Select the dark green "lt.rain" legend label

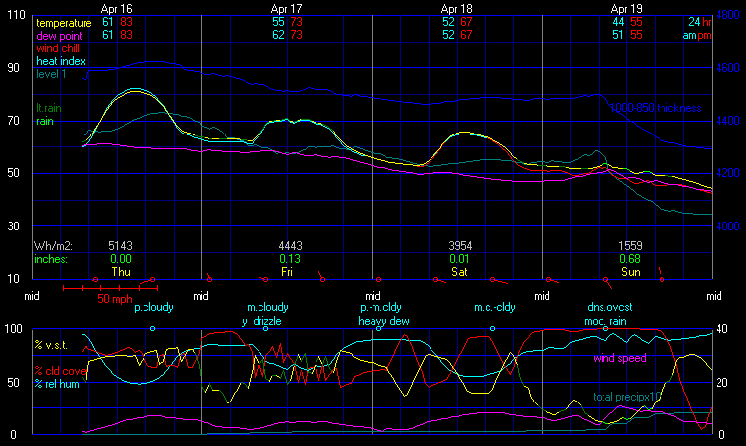pyautogui.click(x=49, y=108)
